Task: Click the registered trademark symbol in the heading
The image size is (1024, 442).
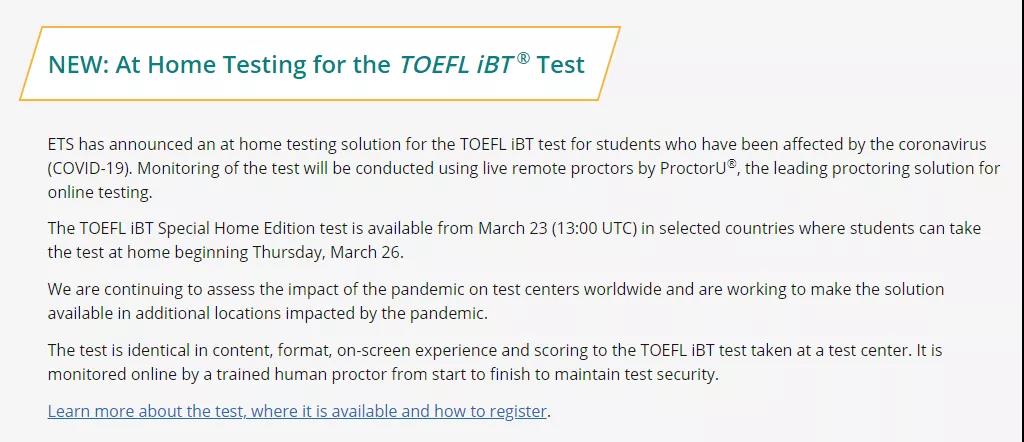Action: pos(522,57)
